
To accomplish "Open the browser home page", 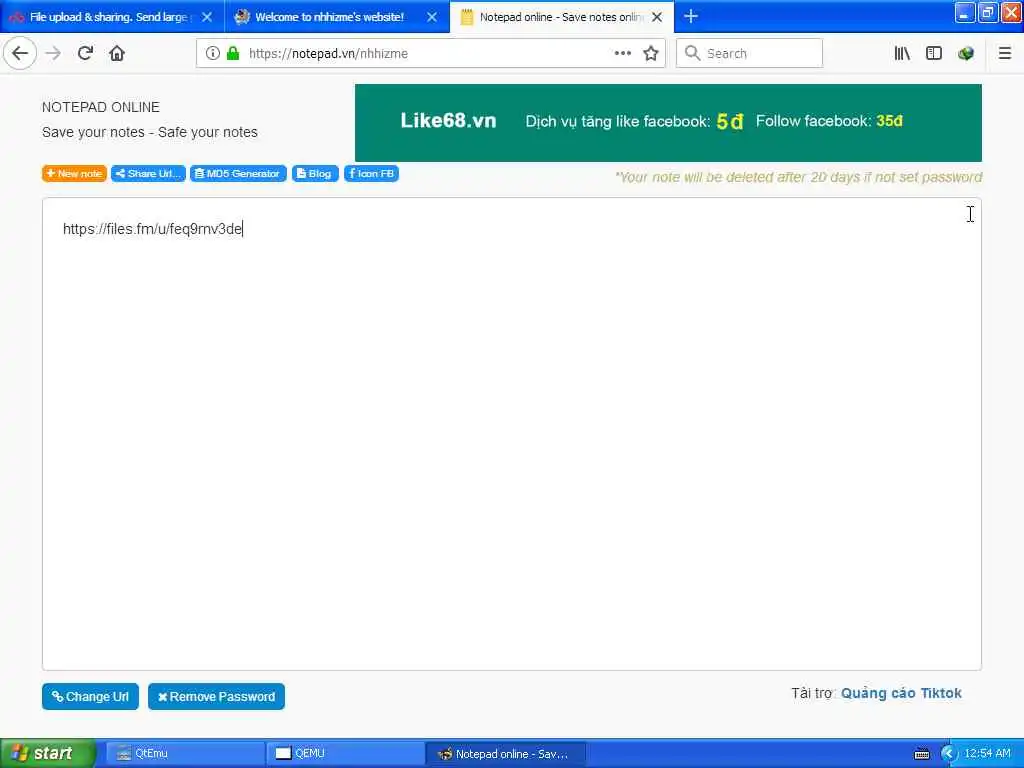I will (117, 53).
